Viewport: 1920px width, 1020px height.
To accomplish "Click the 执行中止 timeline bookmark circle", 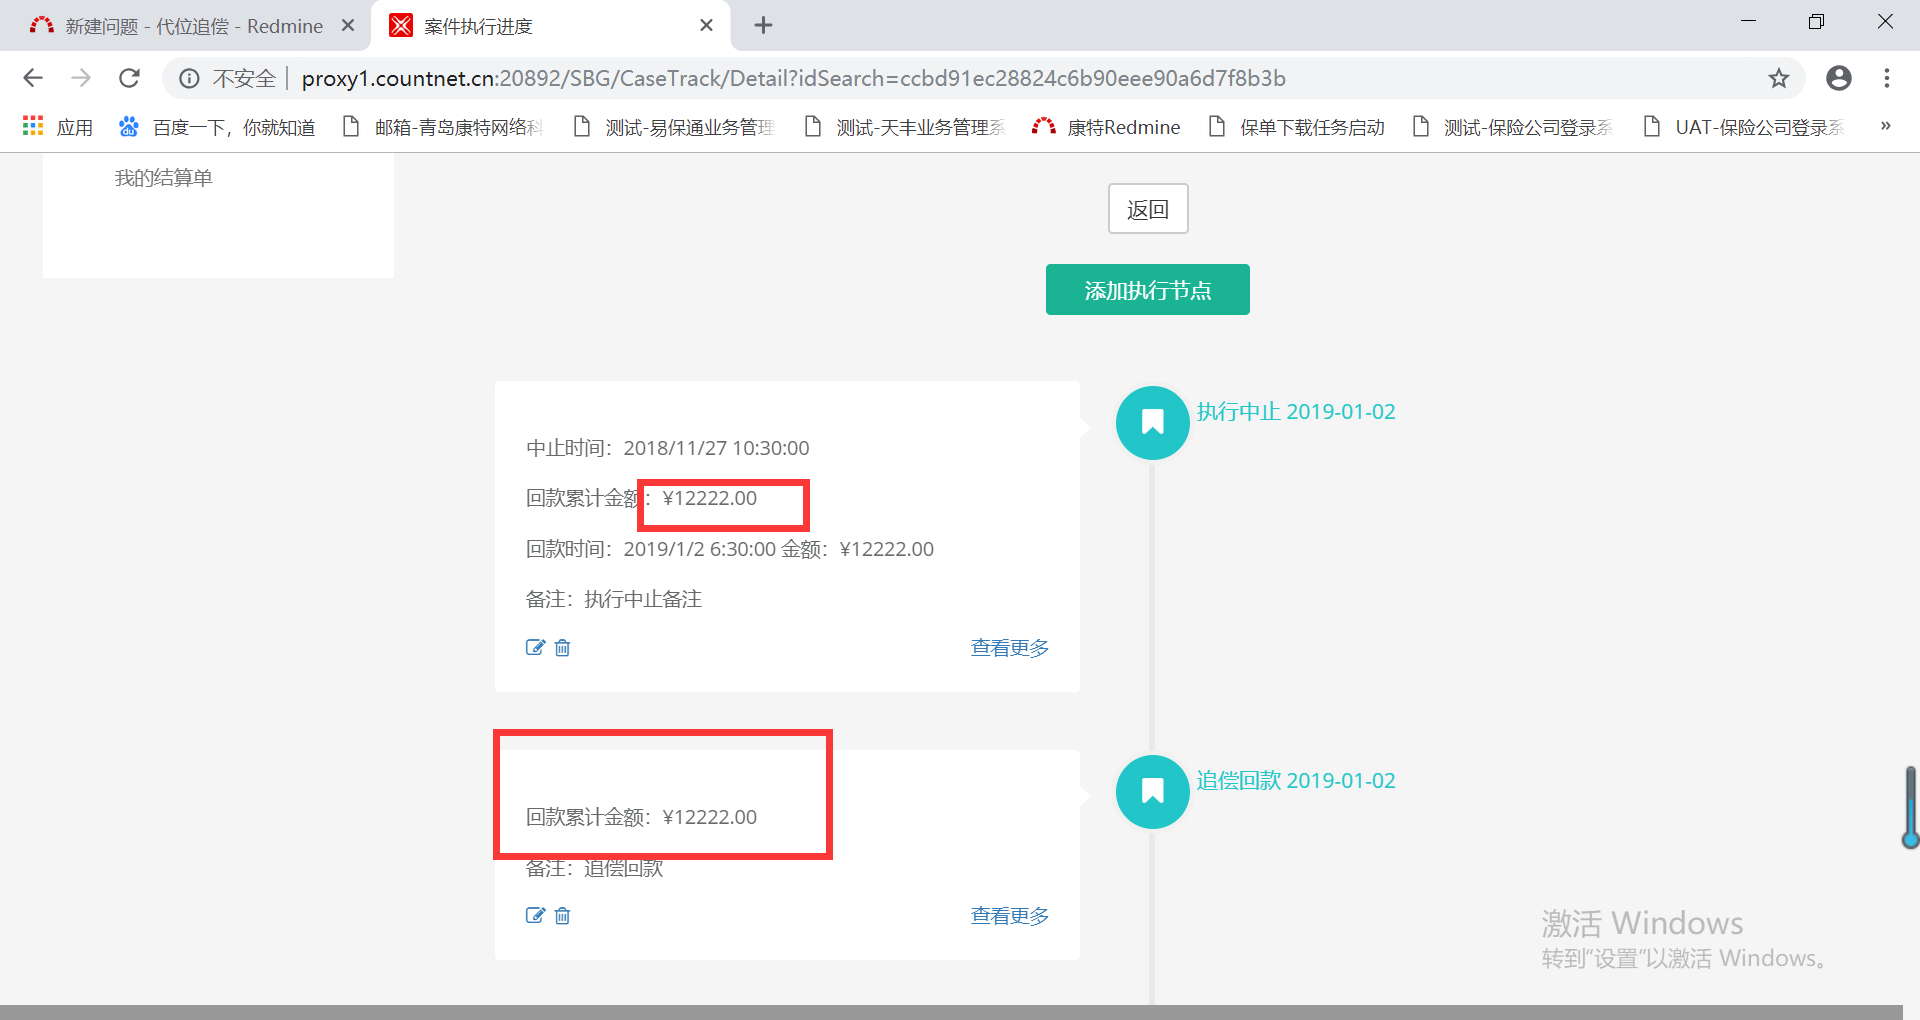I will coord(1152,423).
